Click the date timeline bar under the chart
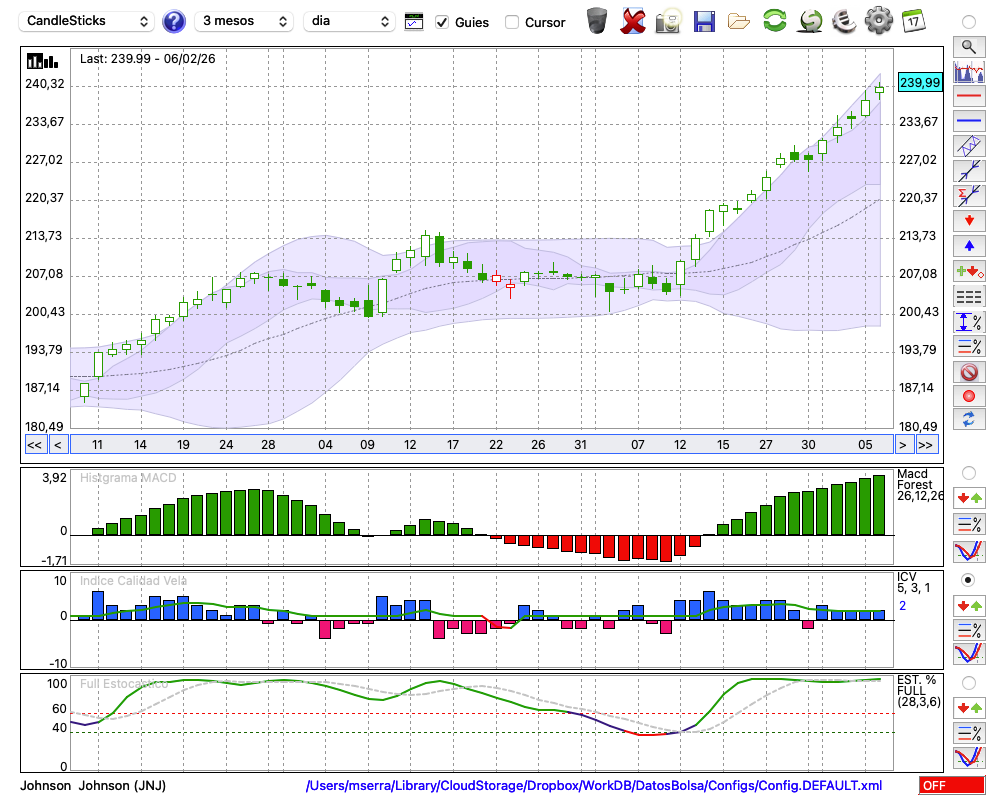1000x800 pixels. pyautogui.click(x=480, y=444)
